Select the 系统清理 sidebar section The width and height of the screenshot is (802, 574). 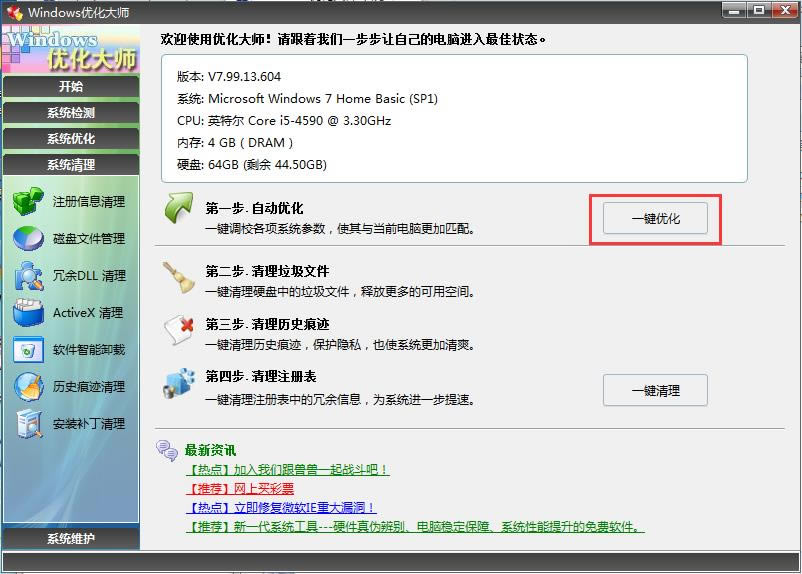pyautogui.click(x=71, y=165)
